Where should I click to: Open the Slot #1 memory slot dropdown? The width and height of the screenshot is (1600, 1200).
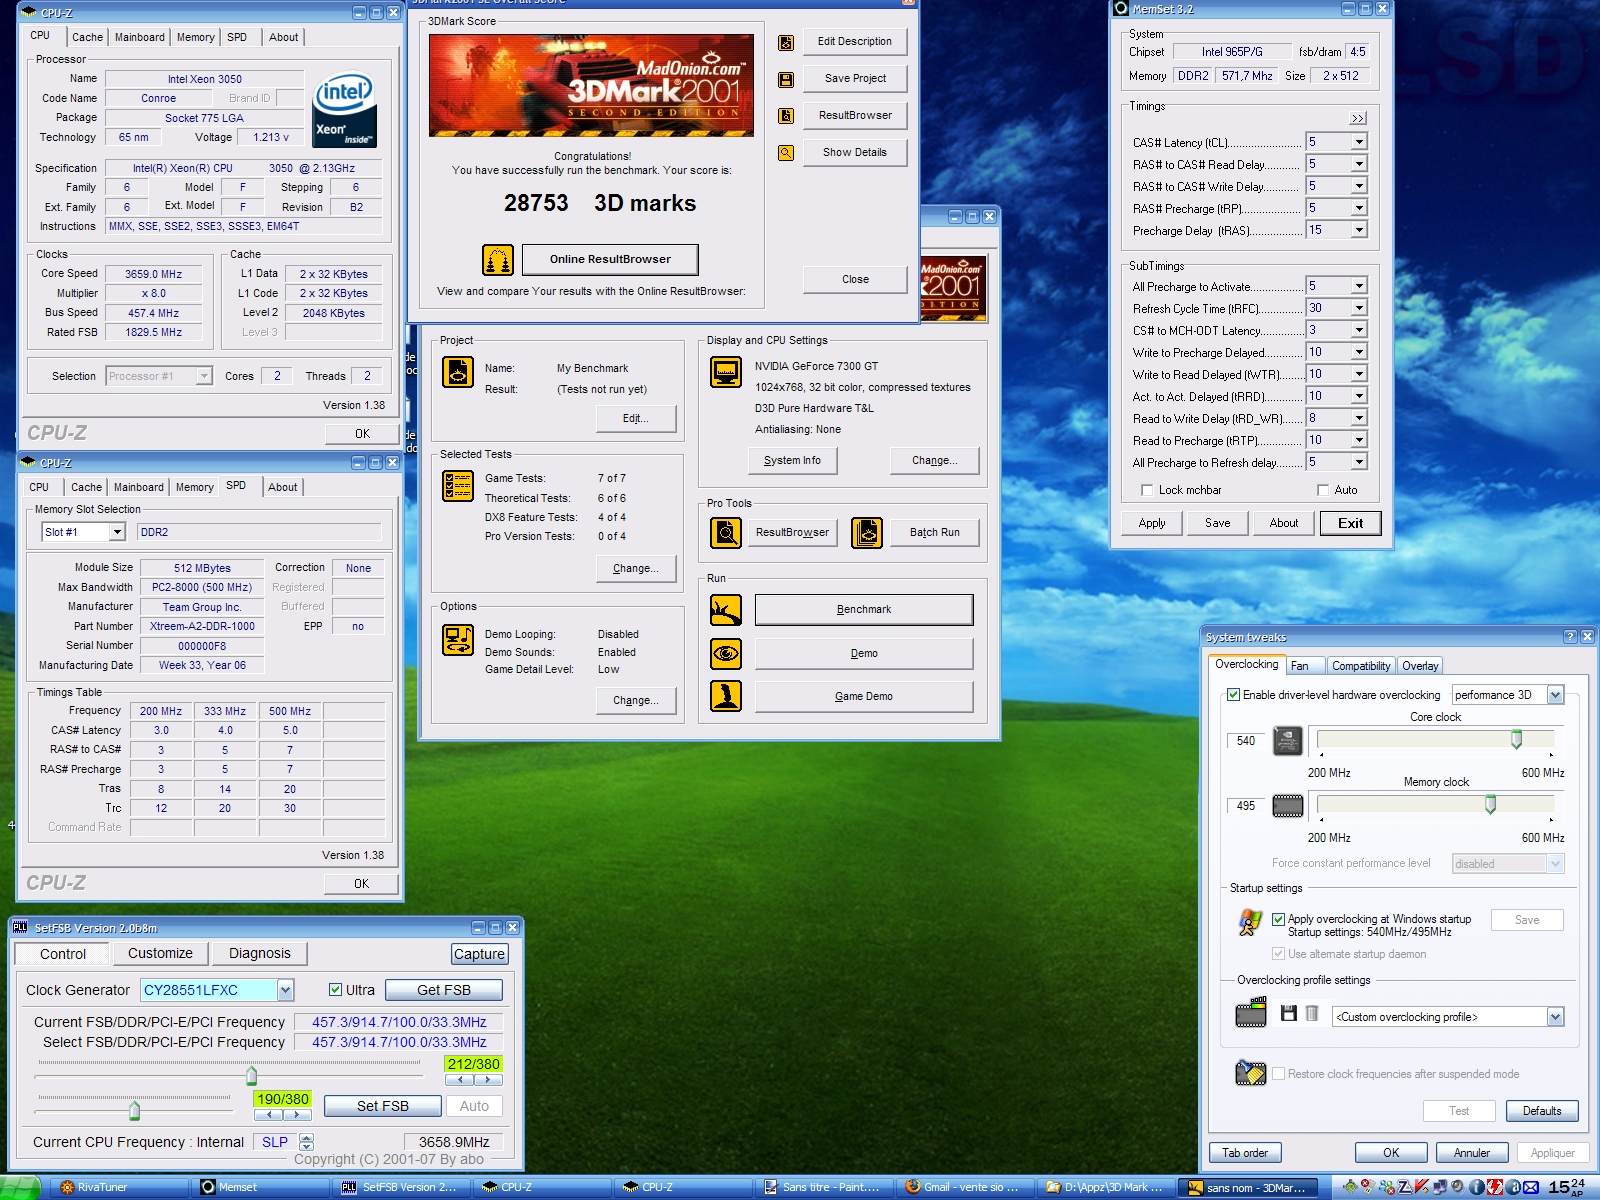pos(117,532)
